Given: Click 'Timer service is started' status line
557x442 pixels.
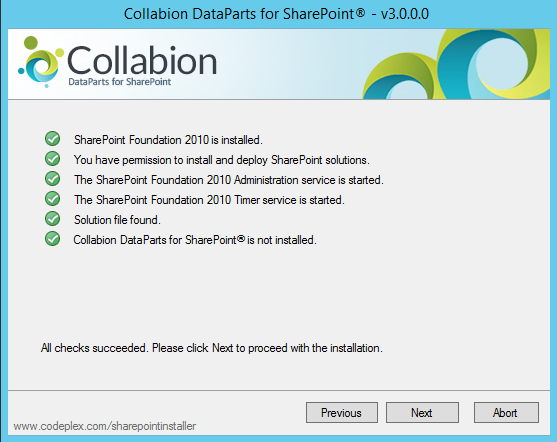Looking at the screenshot, I should click(209, 200).
